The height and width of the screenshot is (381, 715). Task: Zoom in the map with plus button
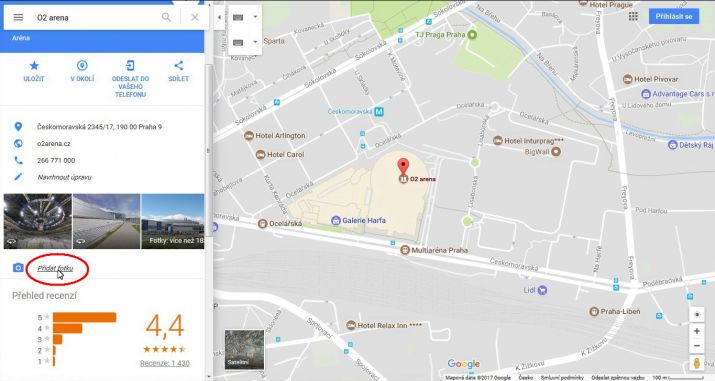[697, 331]
